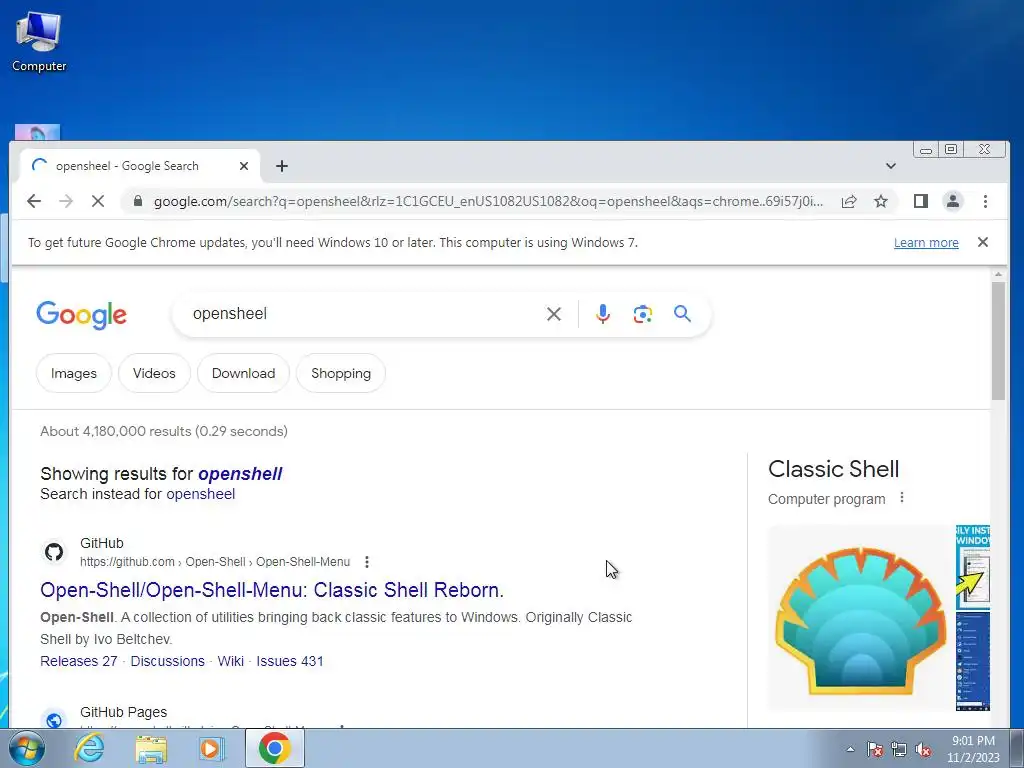Viewport: 1024px width, 768px height.
Task: Submit search with magnifier icon
Action: [x=682, y=314]
